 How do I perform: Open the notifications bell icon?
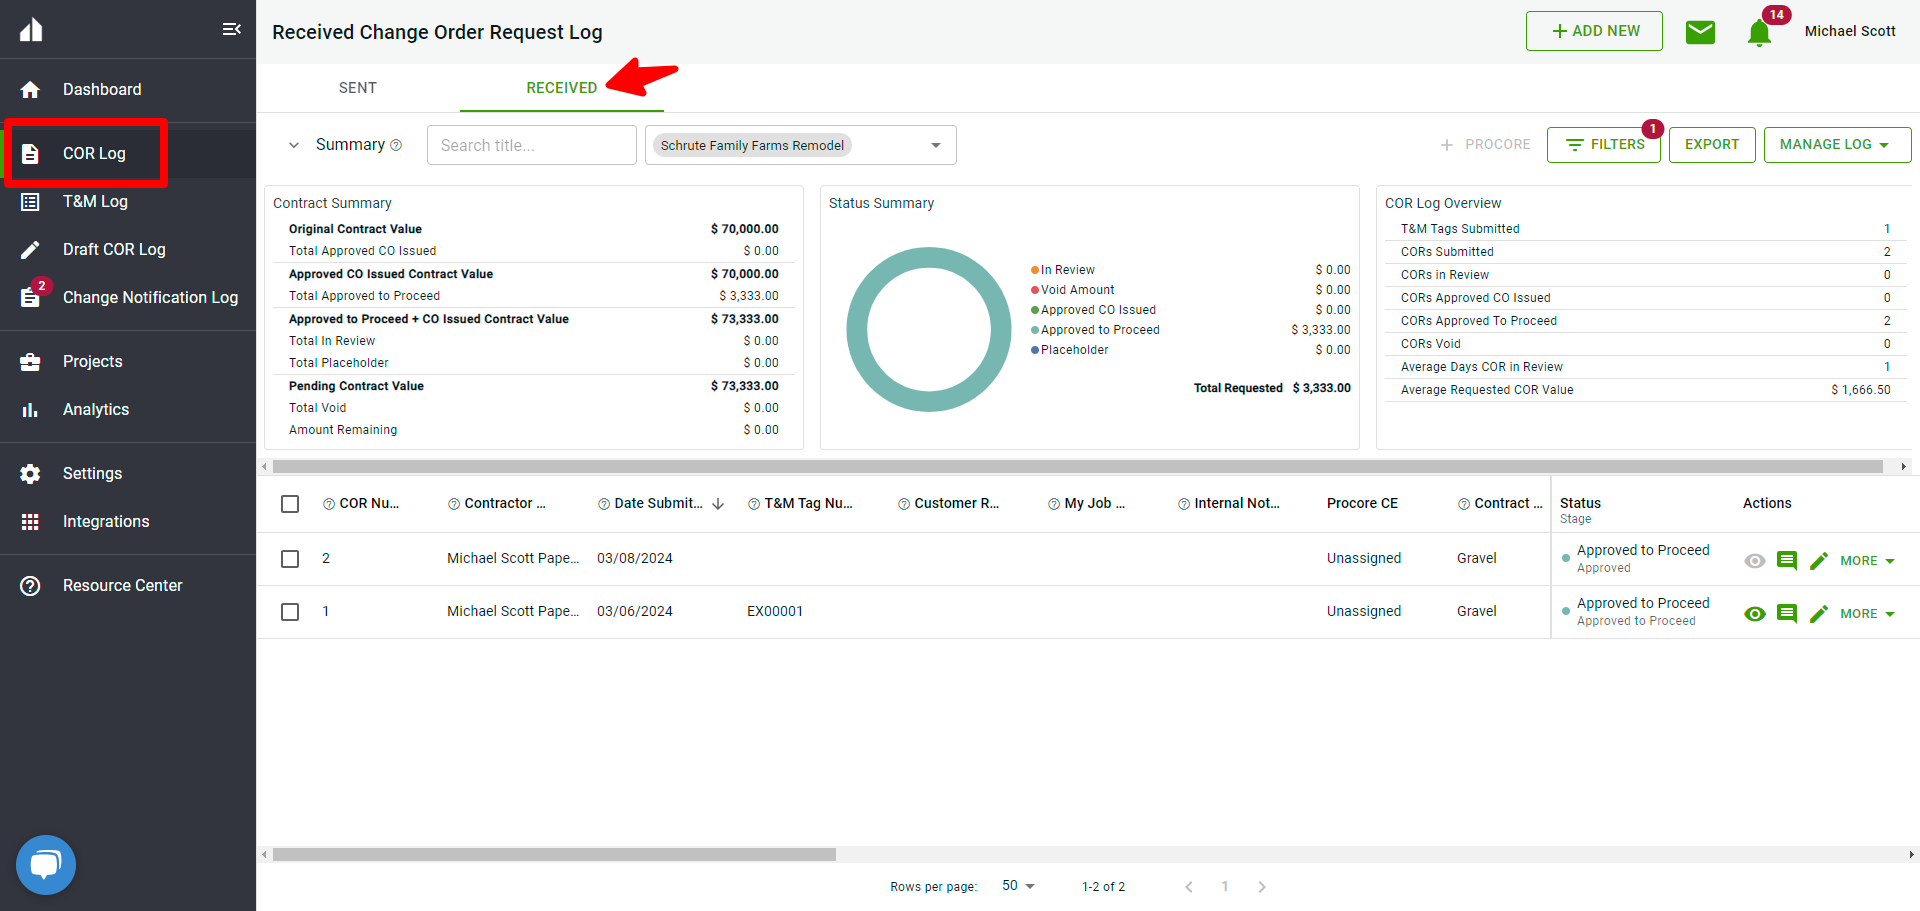click(x=1759, y=33)
